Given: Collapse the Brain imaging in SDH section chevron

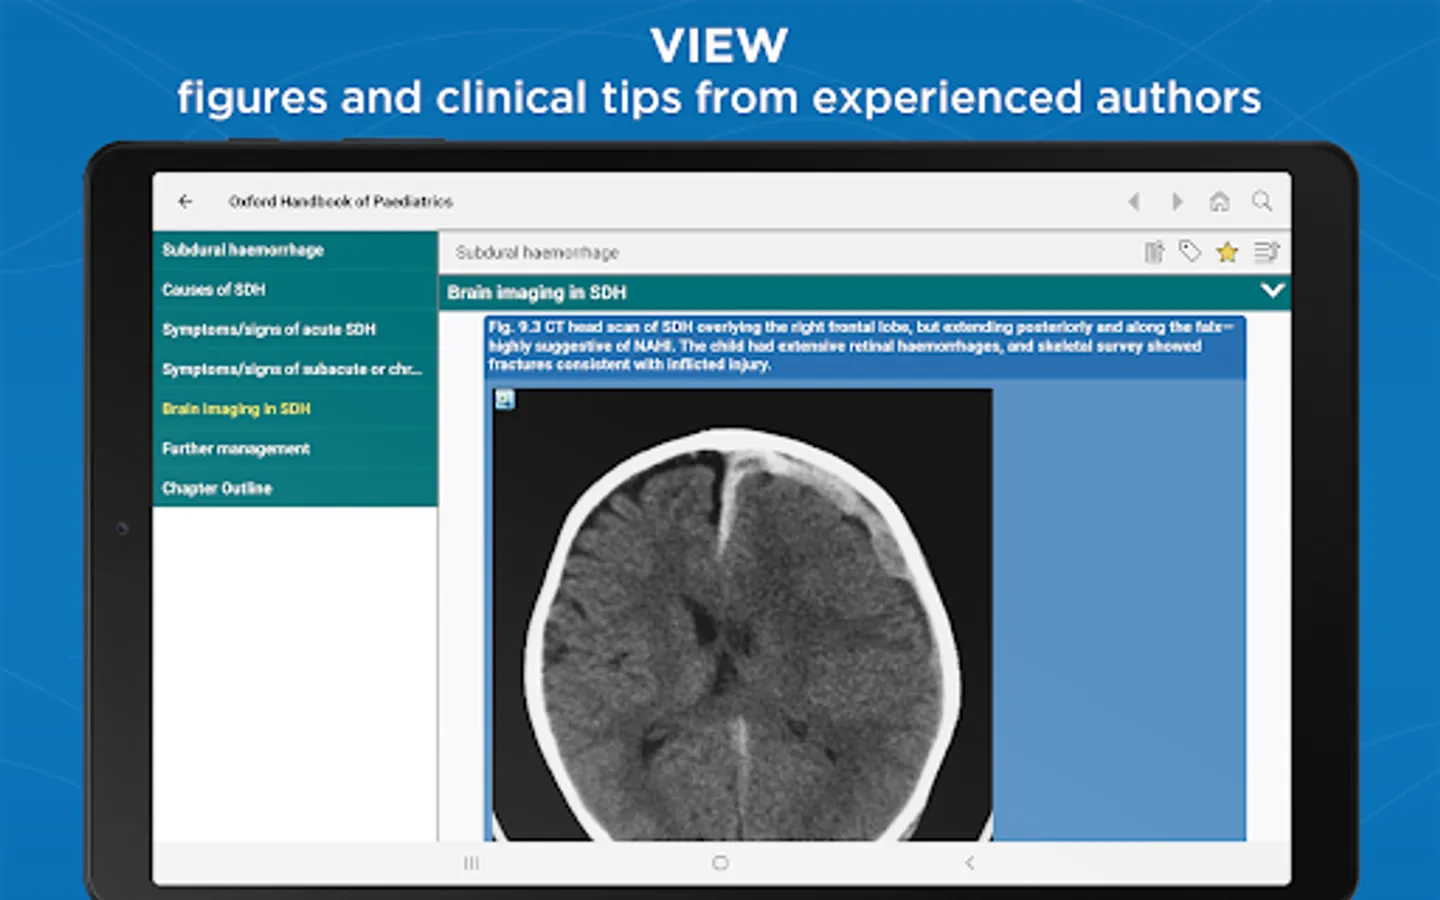Looking at the screenshot, I should (x=1273, y=291).
